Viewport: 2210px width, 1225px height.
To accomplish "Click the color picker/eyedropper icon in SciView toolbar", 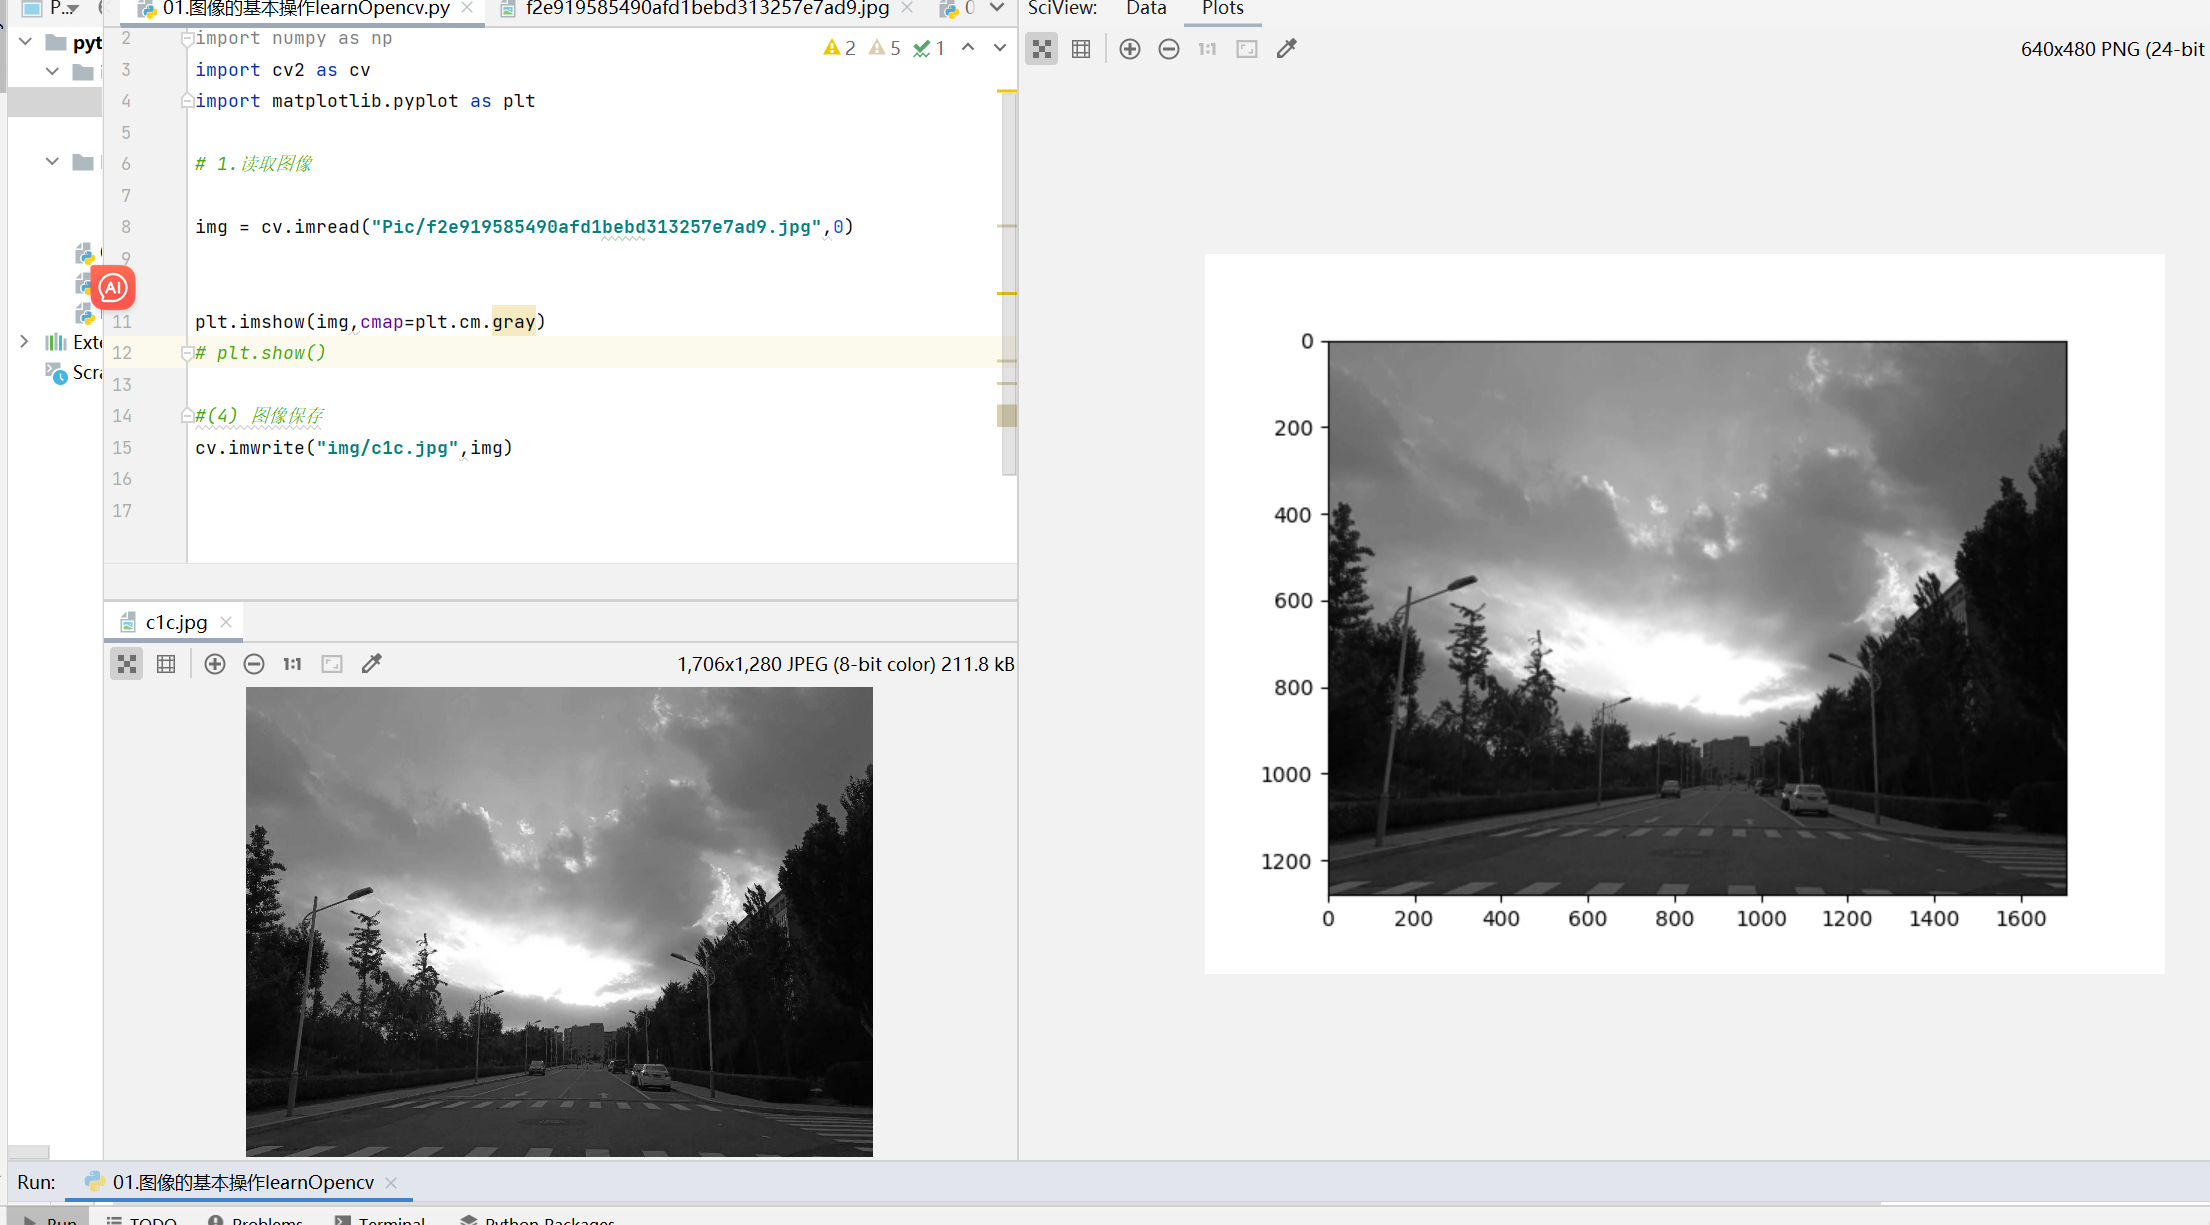I will [x=1288, y=48].
